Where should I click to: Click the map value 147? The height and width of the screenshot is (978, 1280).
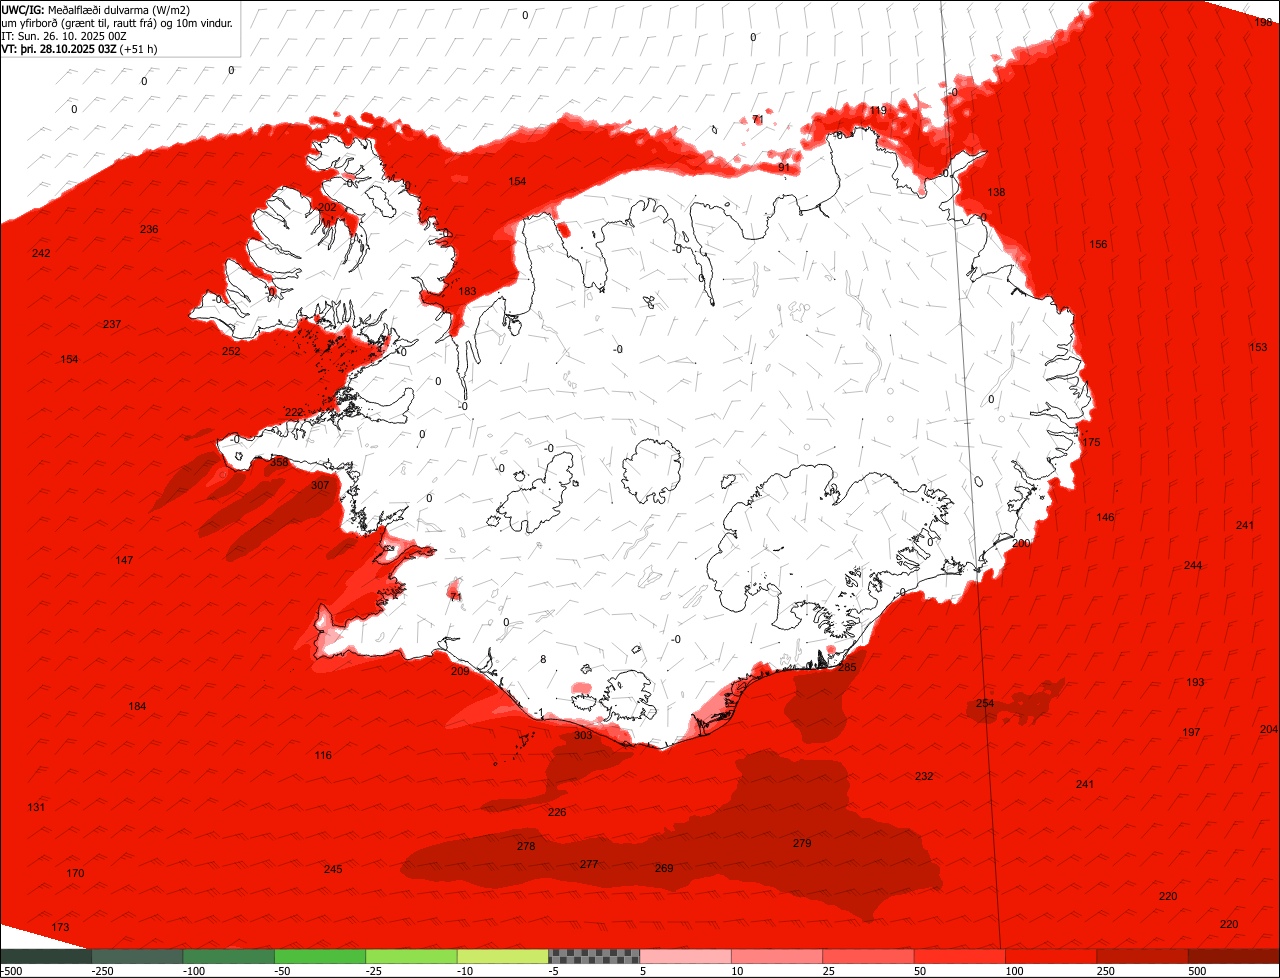pos(124,560)
